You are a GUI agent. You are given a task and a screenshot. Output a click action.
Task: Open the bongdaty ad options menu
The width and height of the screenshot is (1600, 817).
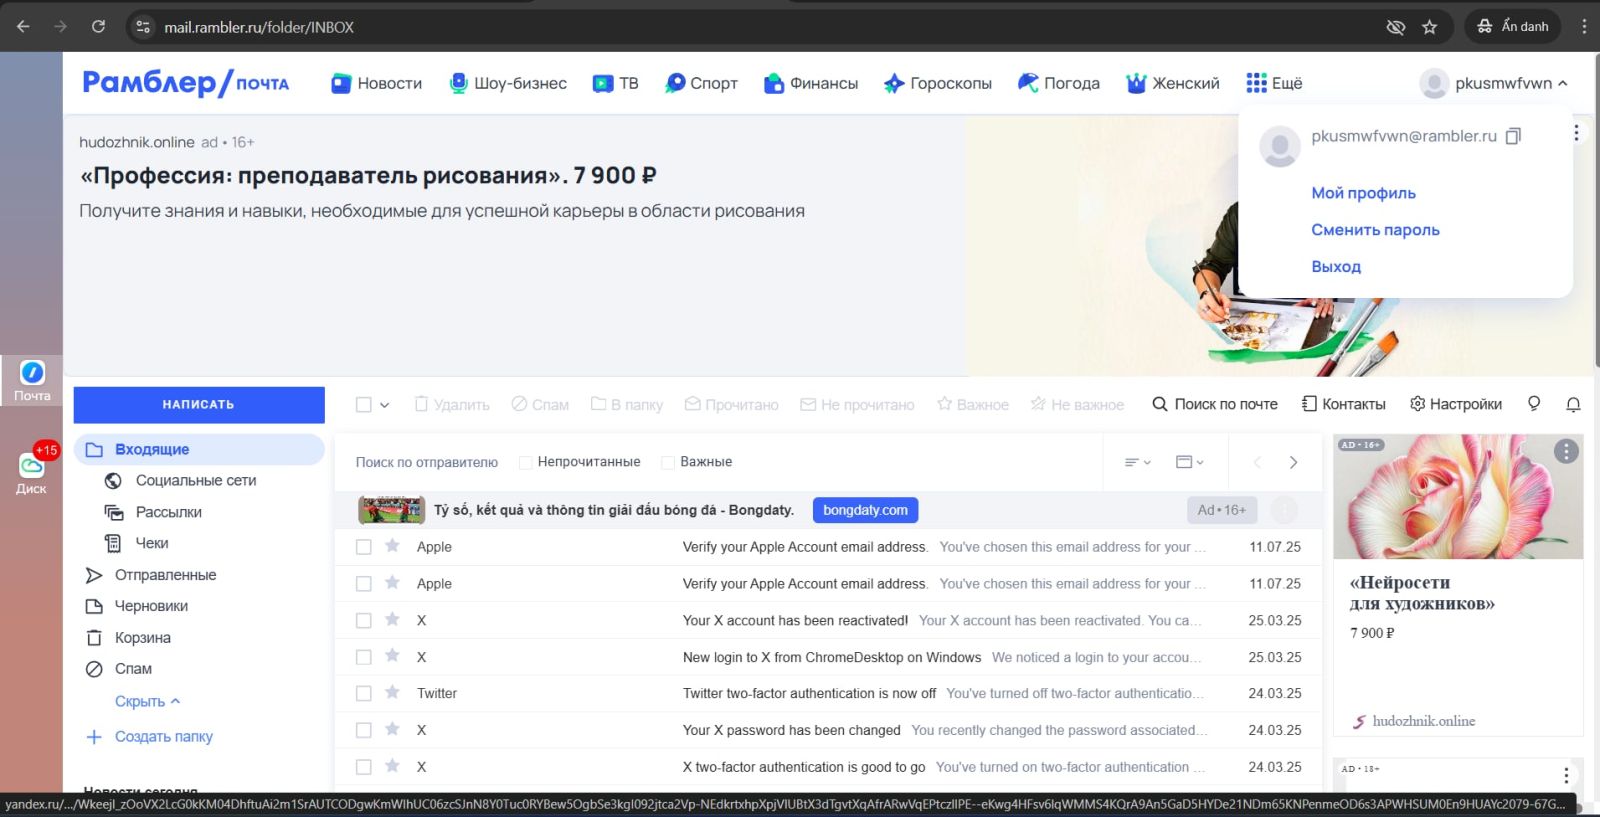click(1284, 510)
